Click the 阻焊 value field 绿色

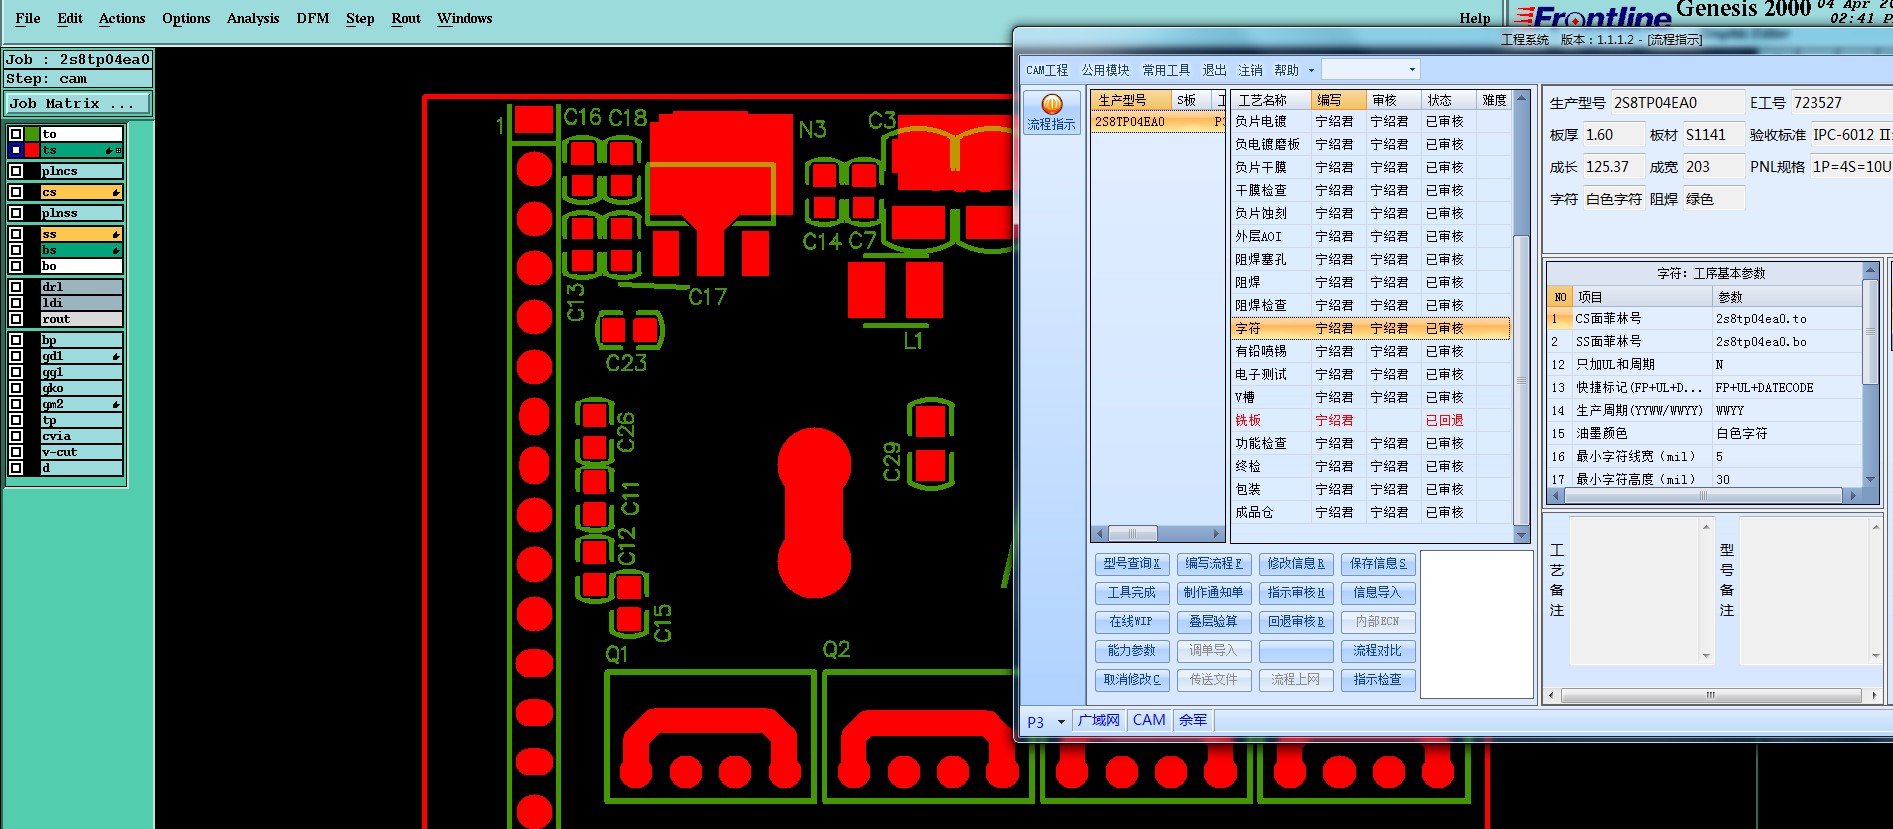click(x=1713, y=199)
